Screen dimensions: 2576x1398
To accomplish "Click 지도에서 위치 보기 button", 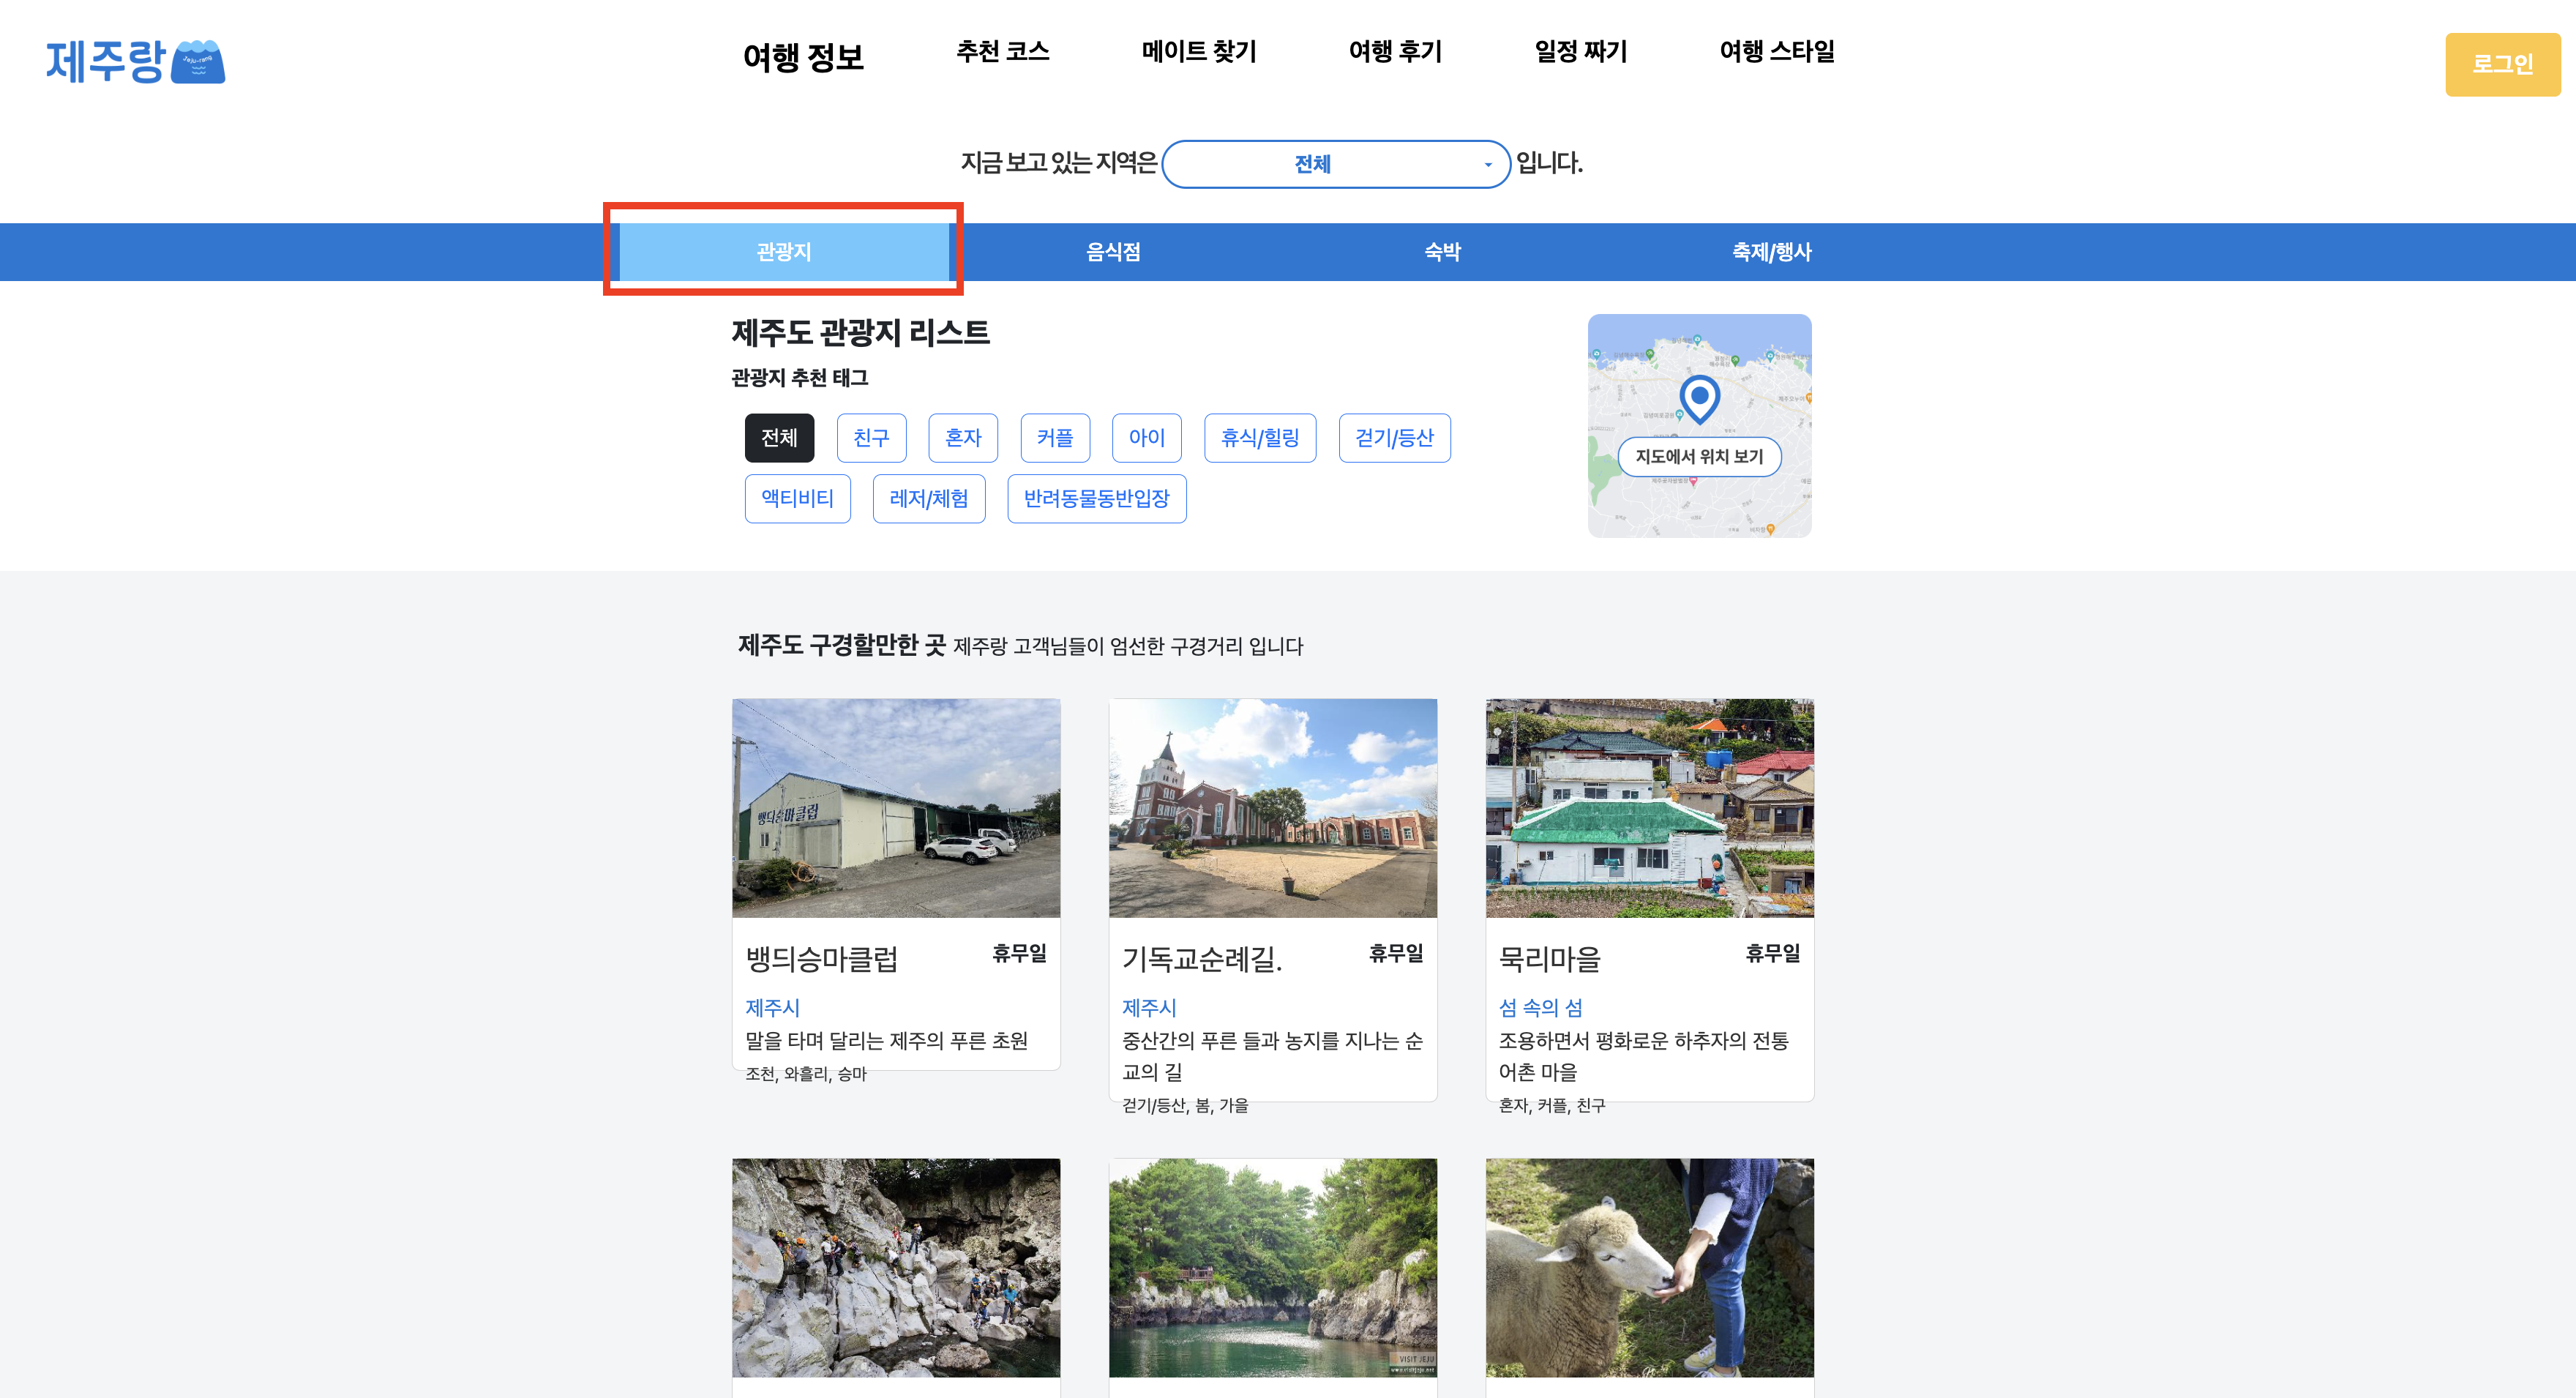I will coord(1699,457).
